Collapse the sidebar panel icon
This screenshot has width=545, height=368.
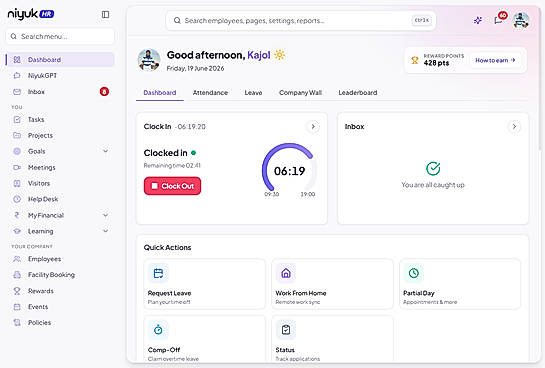coord(105,14)
